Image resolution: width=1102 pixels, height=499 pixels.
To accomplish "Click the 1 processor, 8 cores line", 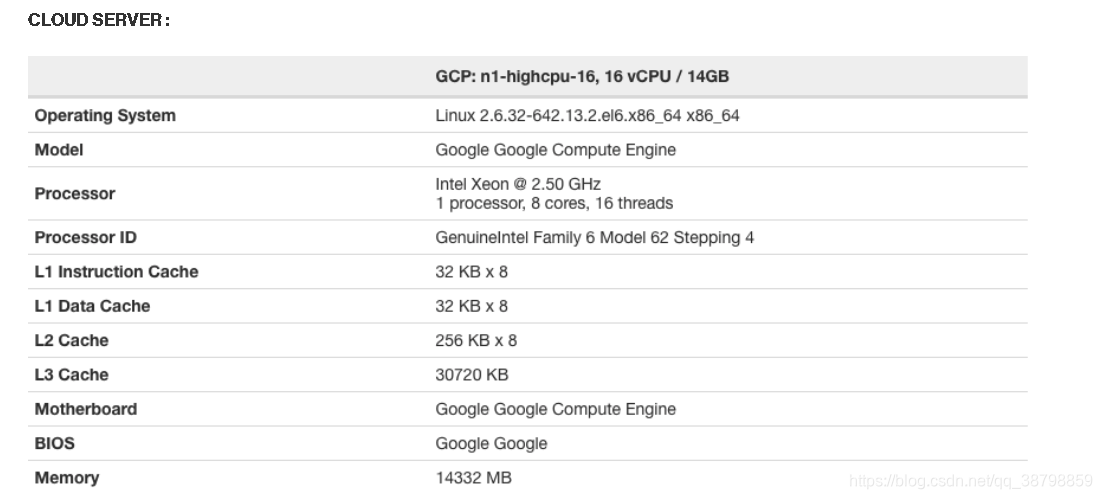I will click(554, 204).
